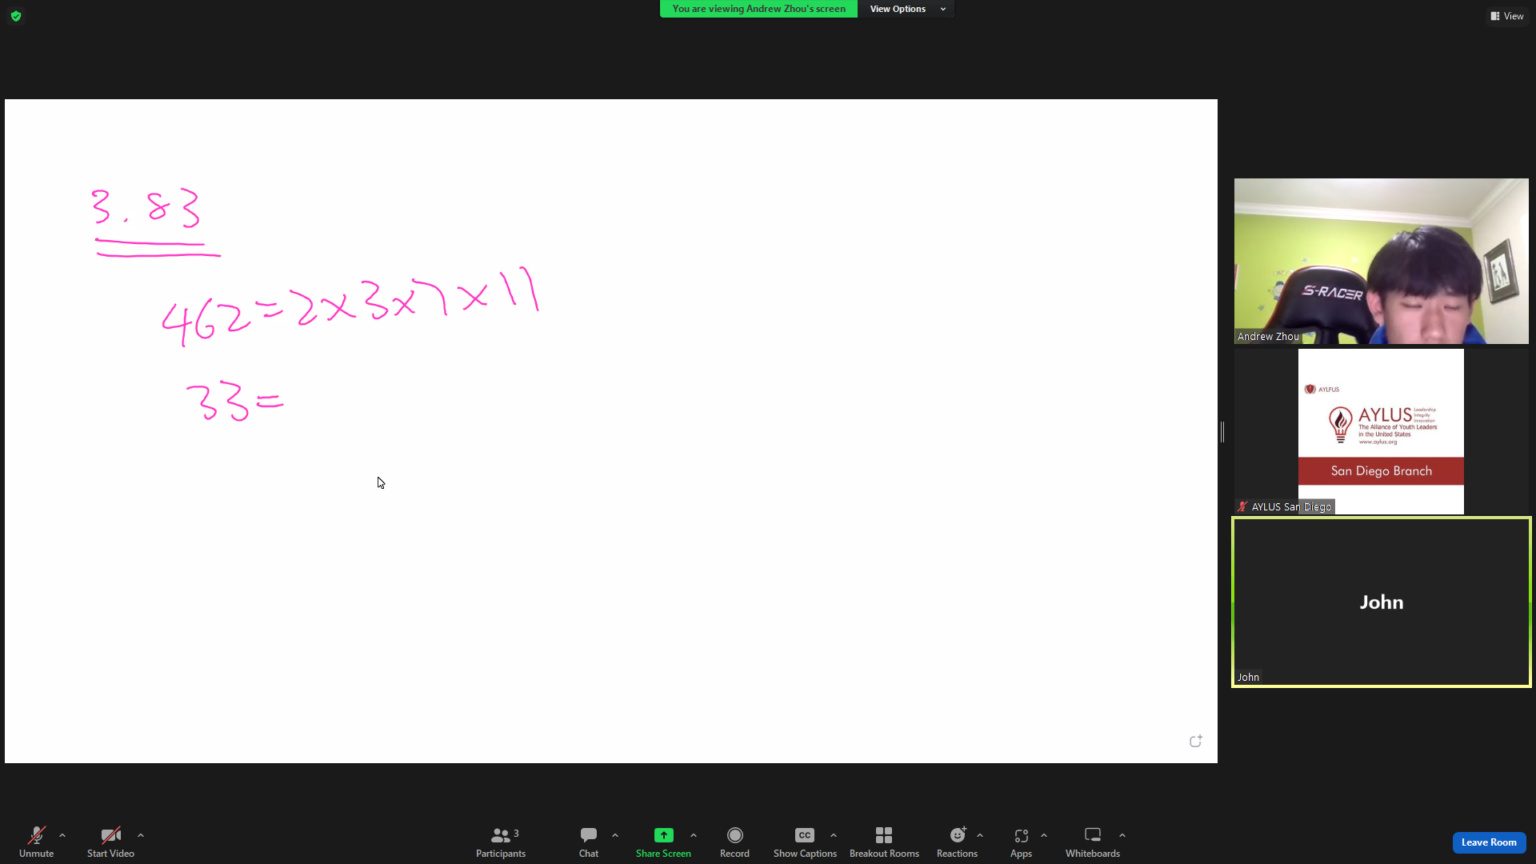Expand Show Captions options arrow
Image resolution: width=1536 pixels, height=864 pixels.
tap(834, 835)
